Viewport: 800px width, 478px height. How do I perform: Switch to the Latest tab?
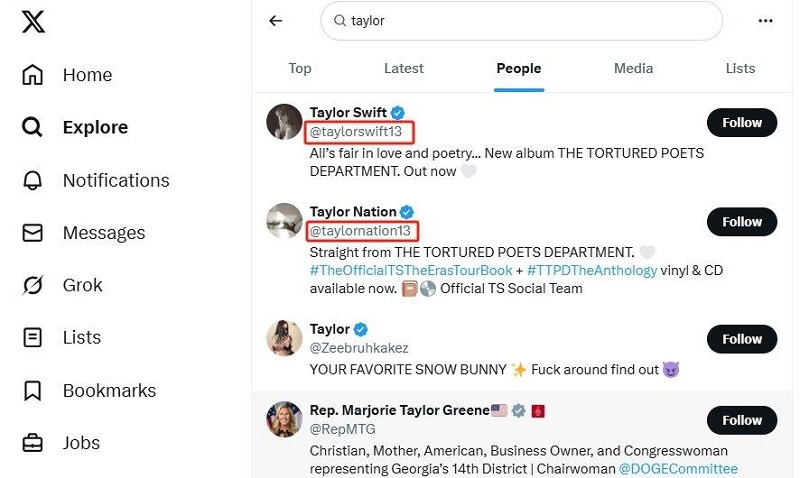tap(404, 68)
